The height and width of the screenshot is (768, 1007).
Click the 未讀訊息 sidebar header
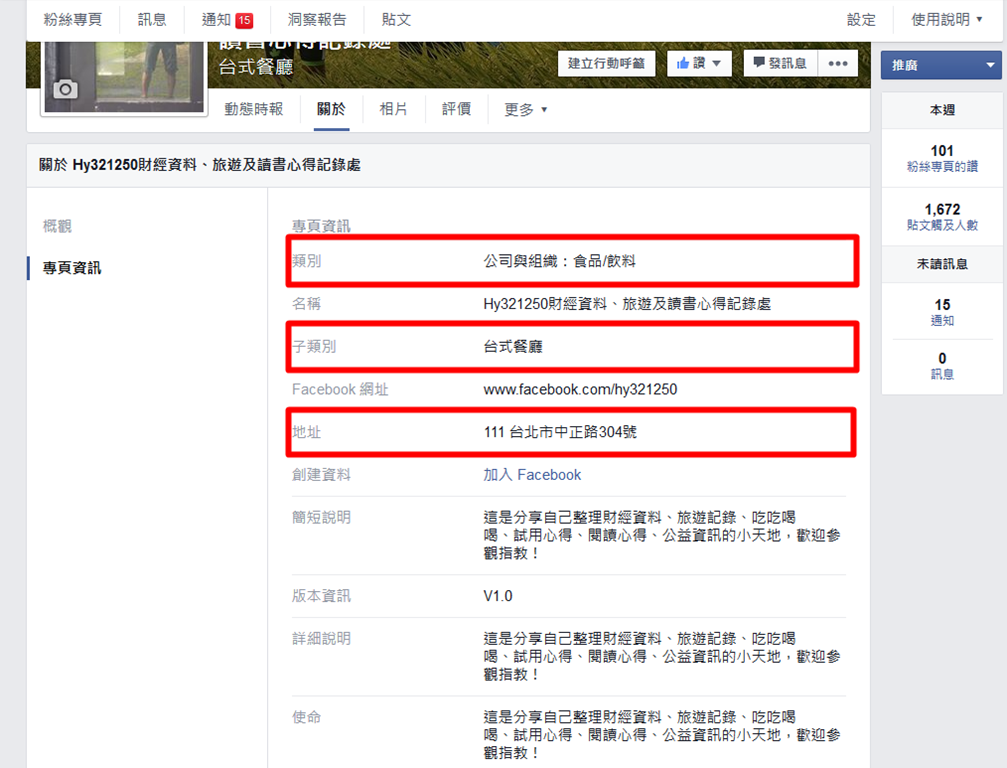tap(942, 264)
